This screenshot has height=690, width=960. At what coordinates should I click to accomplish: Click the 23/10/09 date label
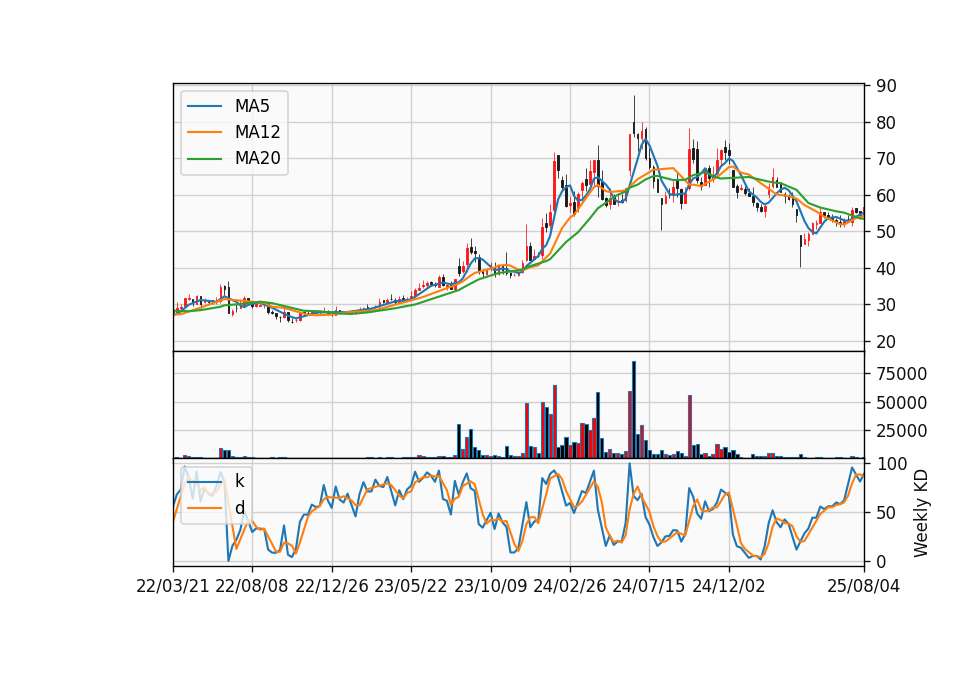click(x=490, y=586)
